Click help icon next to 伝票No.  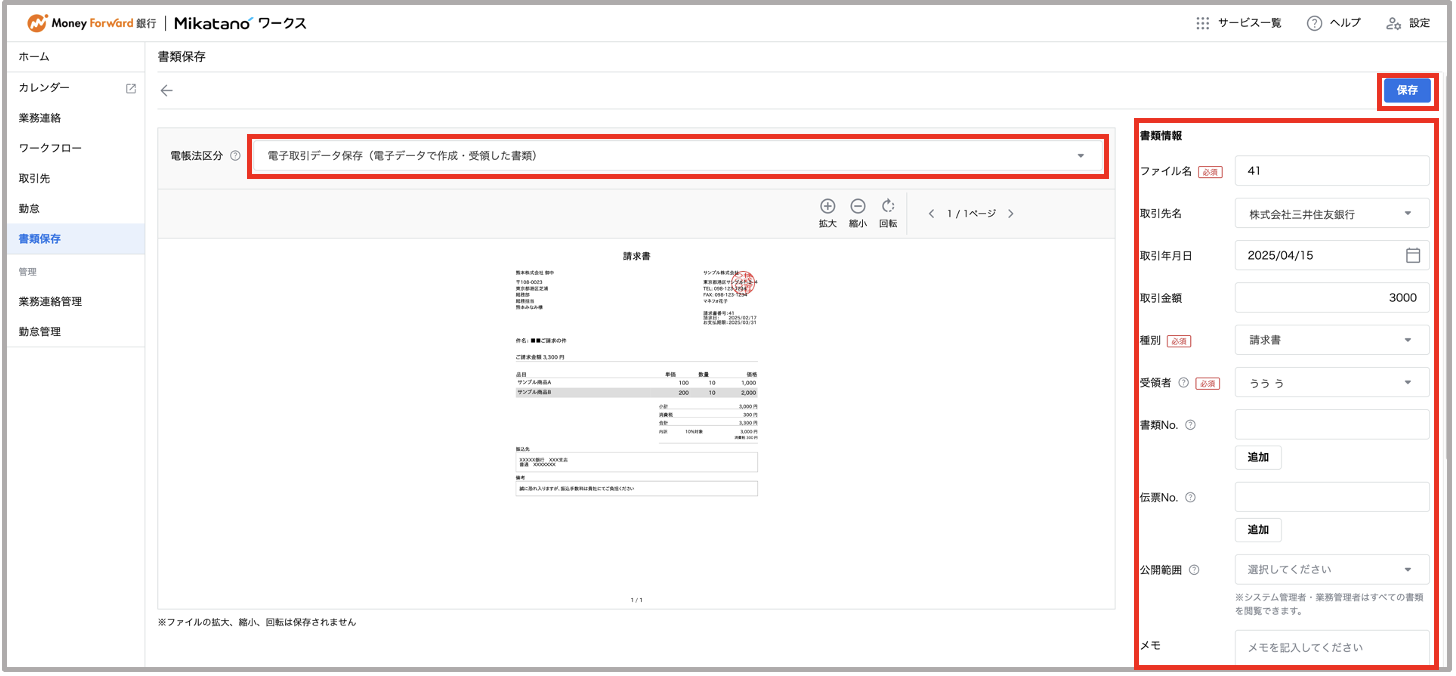1190,497
